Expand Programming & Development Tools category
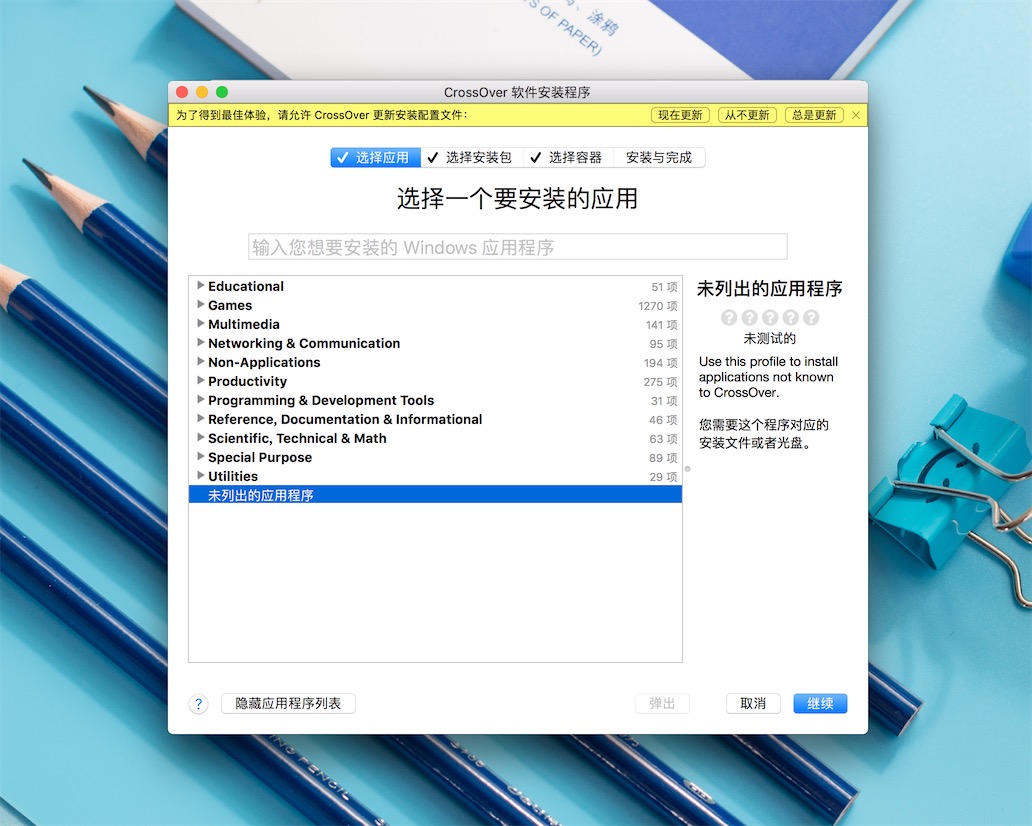 200,400
